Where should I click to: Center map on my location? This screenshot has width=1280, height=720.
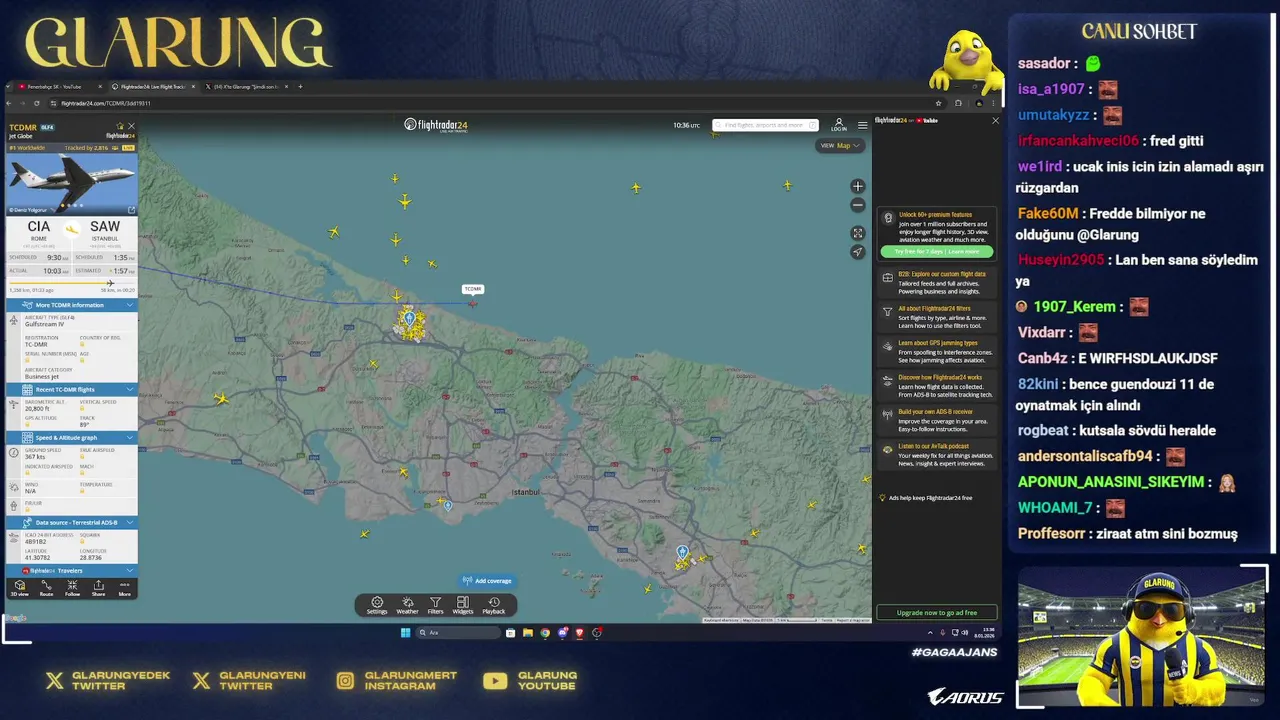point(857,252)
